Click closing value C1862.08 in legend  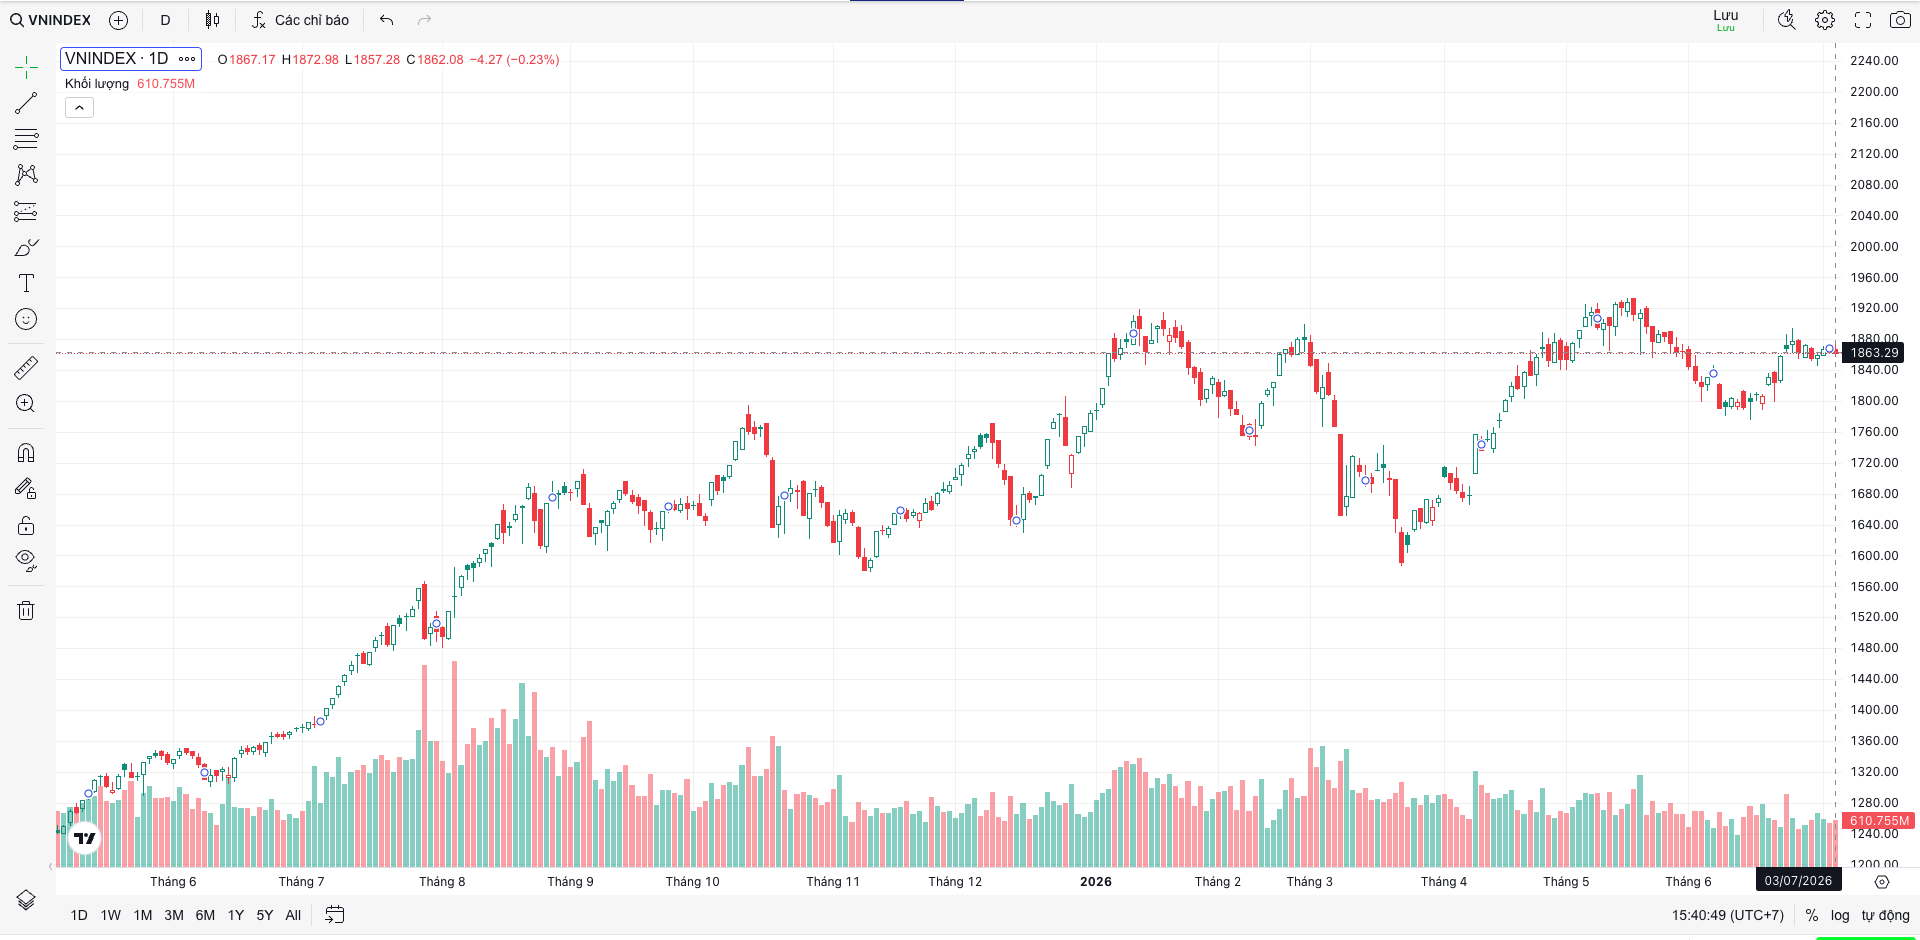point(435,60)
